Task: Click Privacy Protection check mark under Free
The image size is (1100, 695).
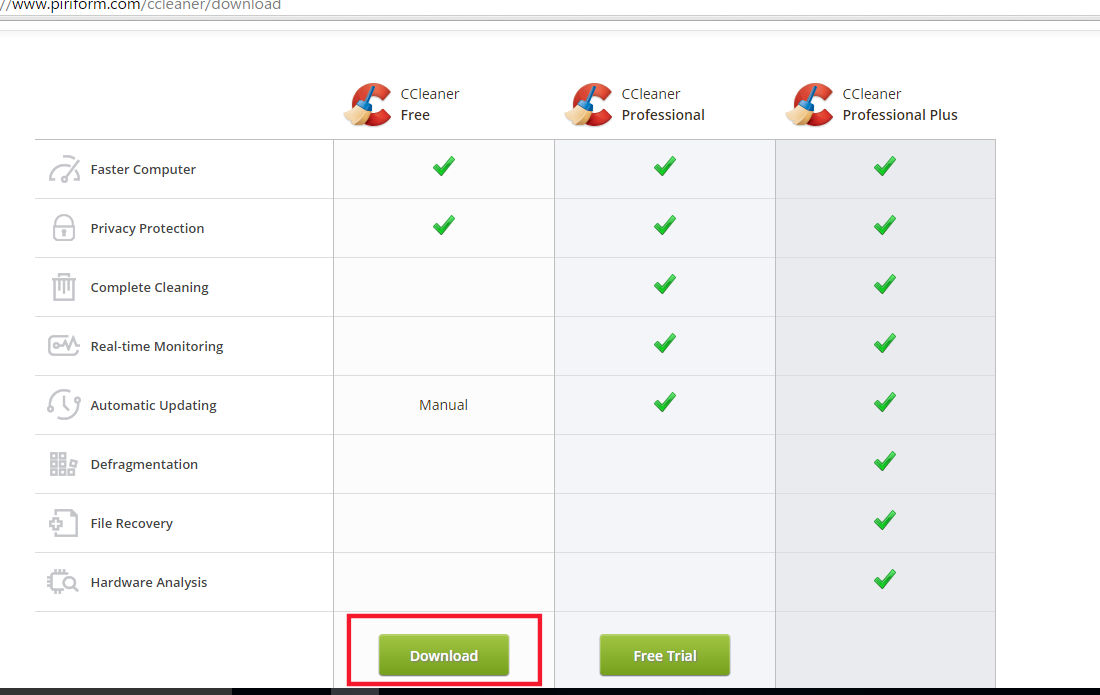Action: (443, 225)
